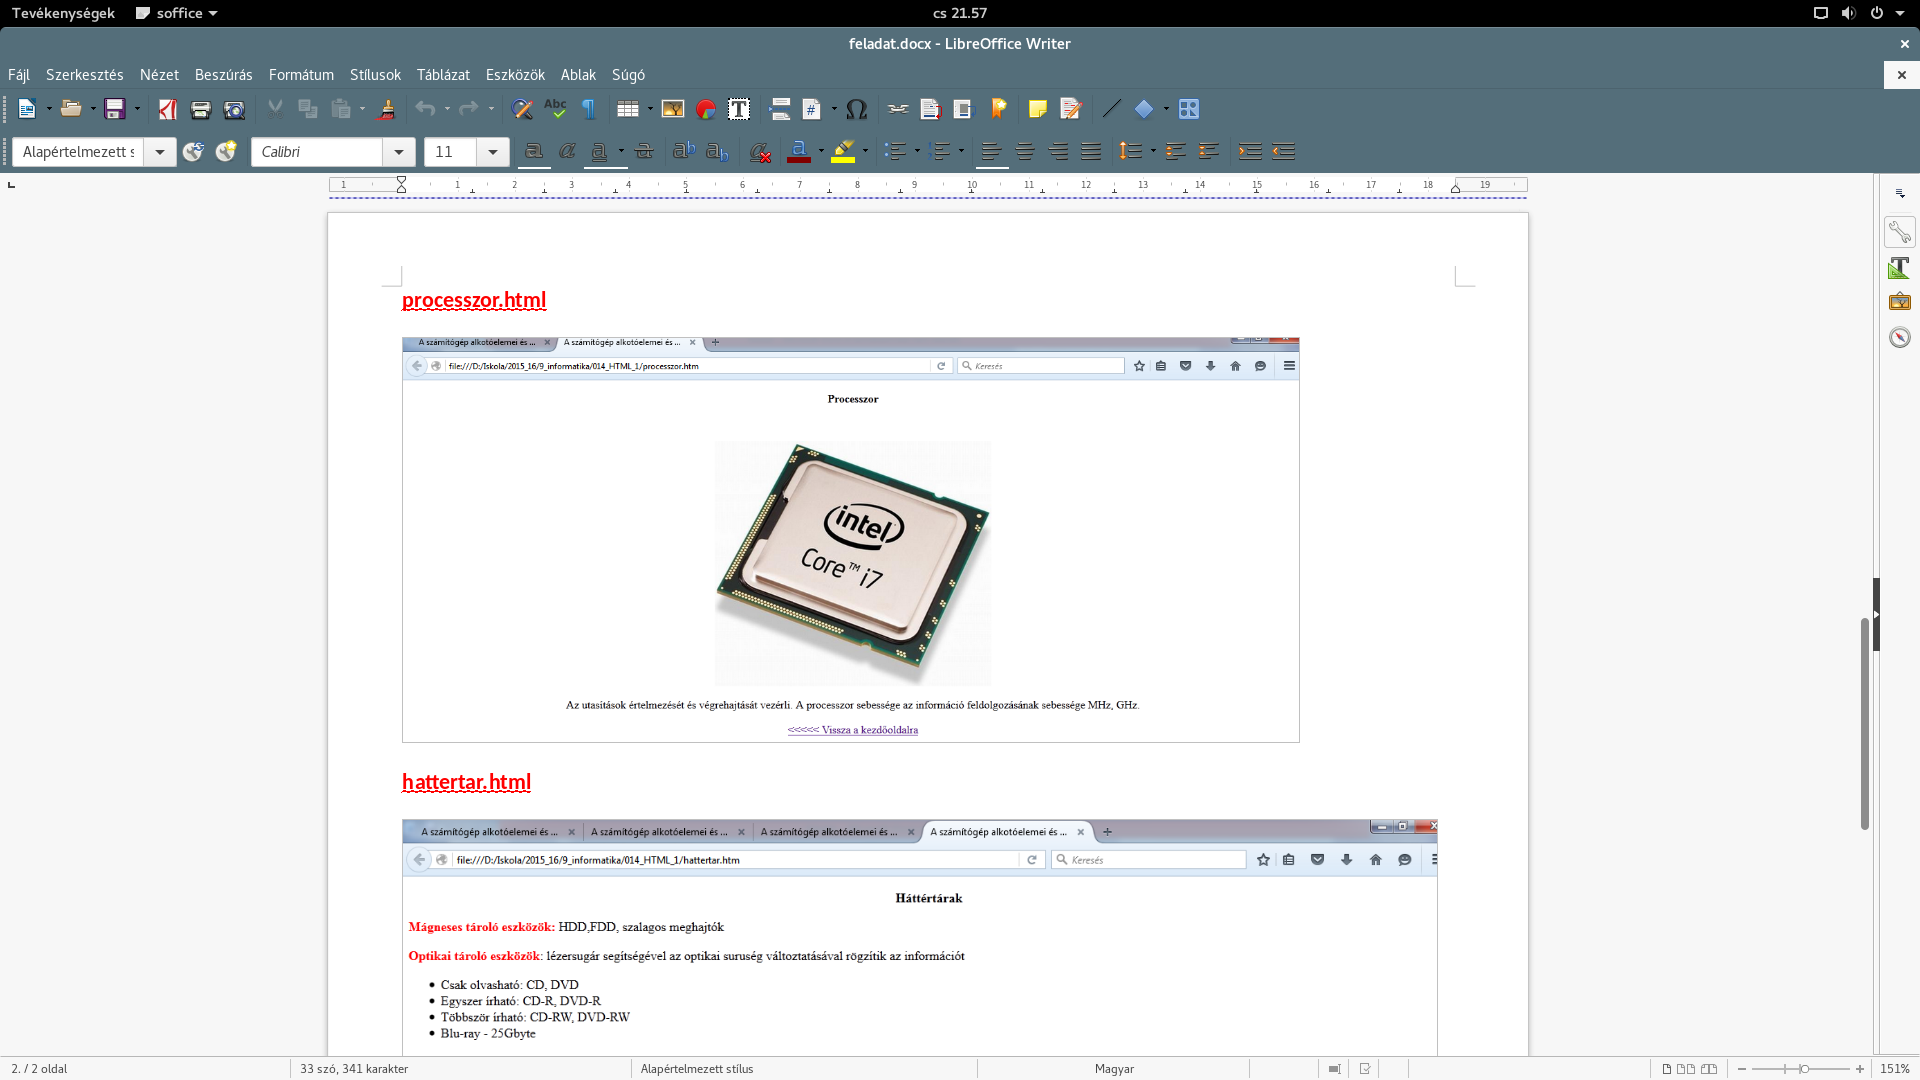This screenshot has height=1080, width=1920.
Task: Click the Clear Direct Formatting icon
Action: [760, 152]
